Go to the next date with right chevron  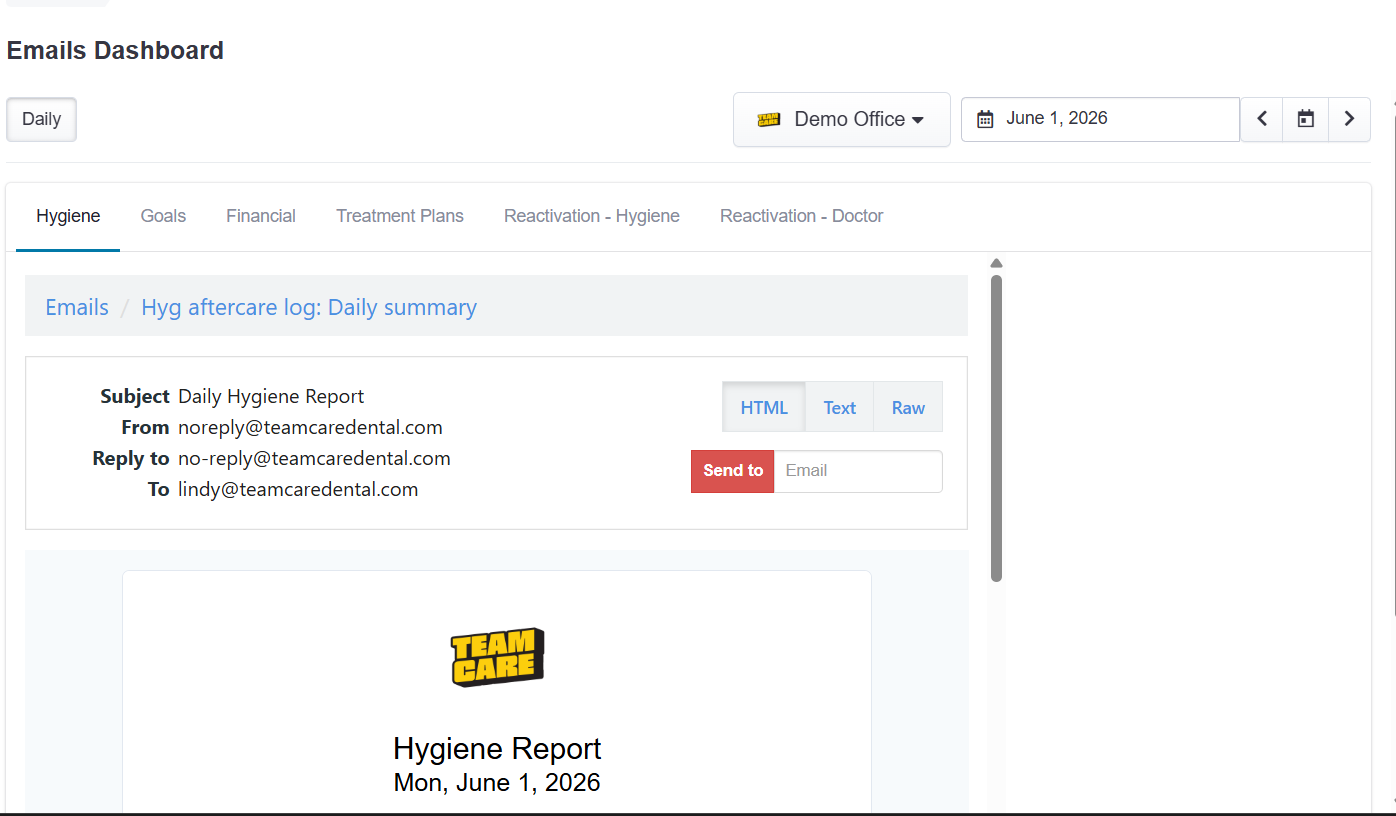(1349, 119)
